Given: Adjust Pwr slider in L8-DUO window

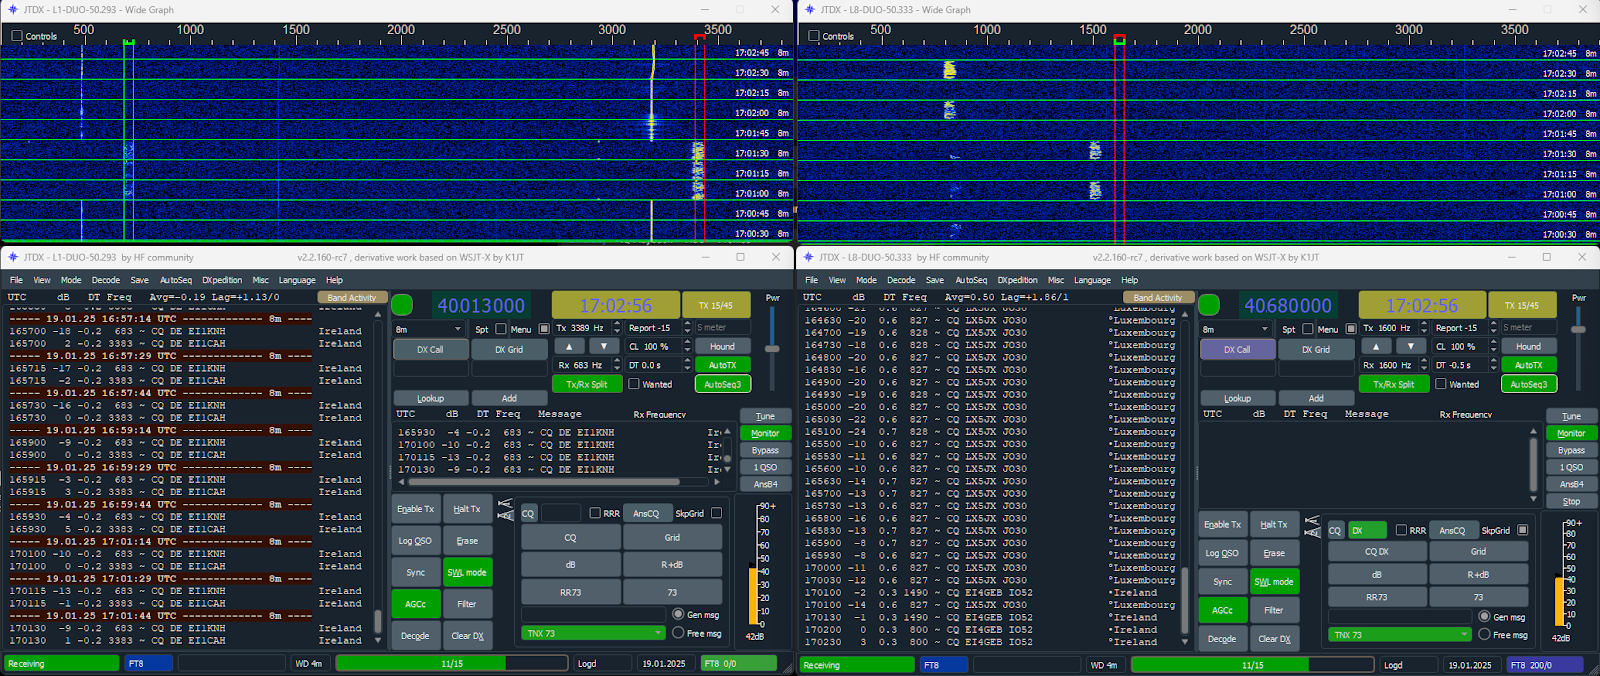Looking at the screenshot, I should (x=1578, y=329).
